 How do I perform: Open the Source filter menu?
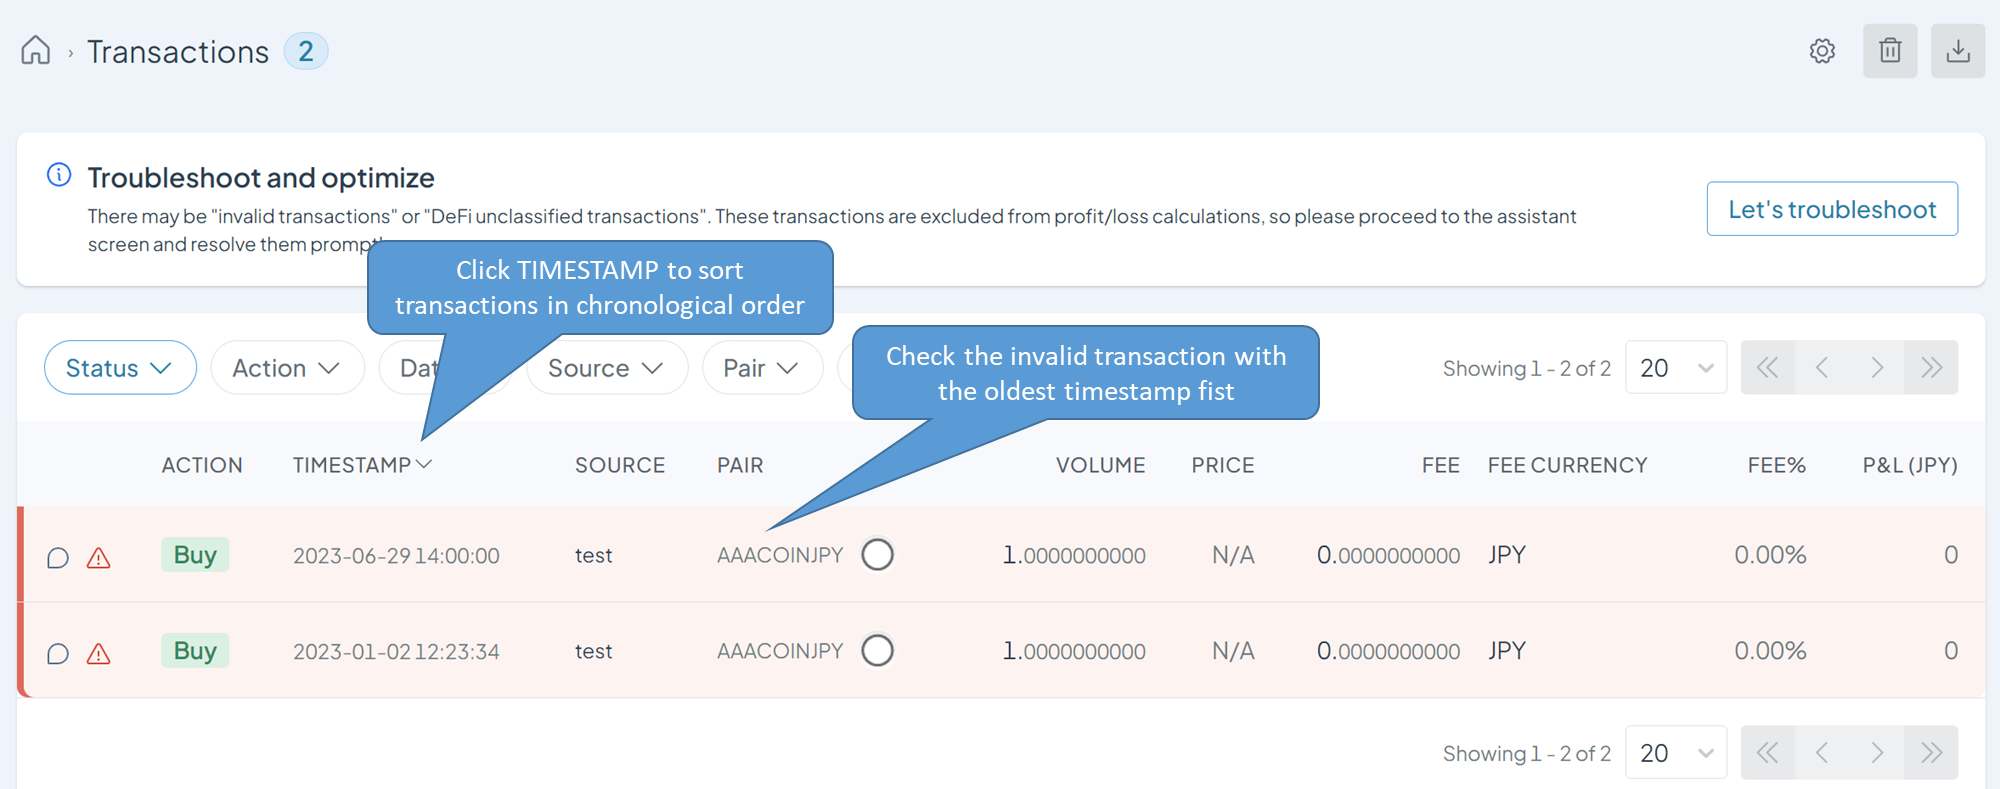pos(606,367)
